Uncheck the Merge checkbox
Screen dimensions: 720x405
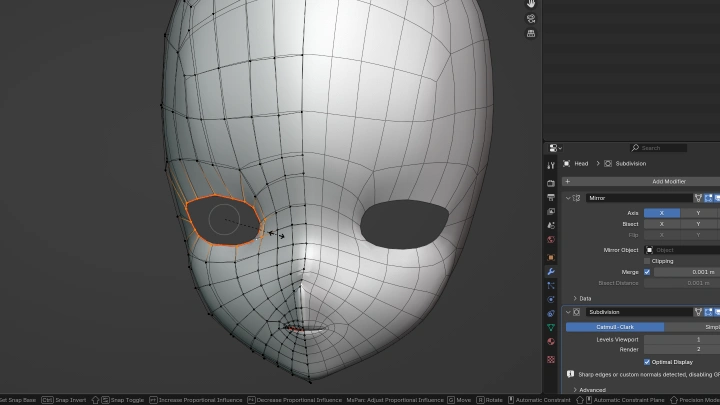click(x=647, y=272)
